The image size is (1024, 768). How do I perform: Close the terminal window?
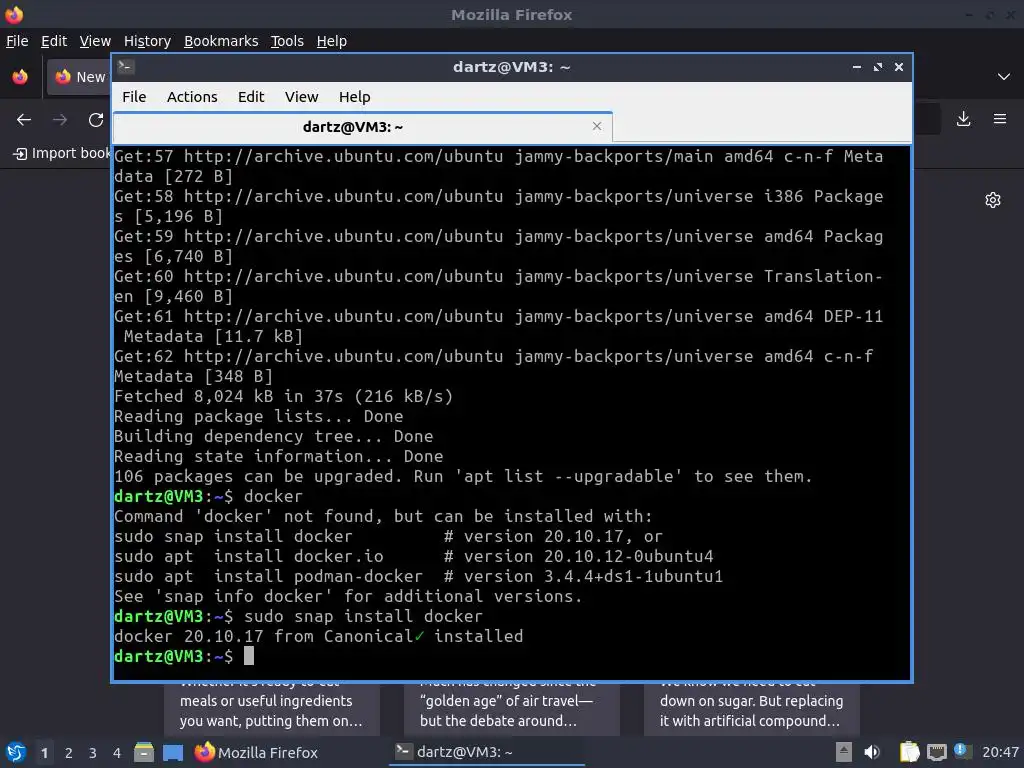coord(899,67)
